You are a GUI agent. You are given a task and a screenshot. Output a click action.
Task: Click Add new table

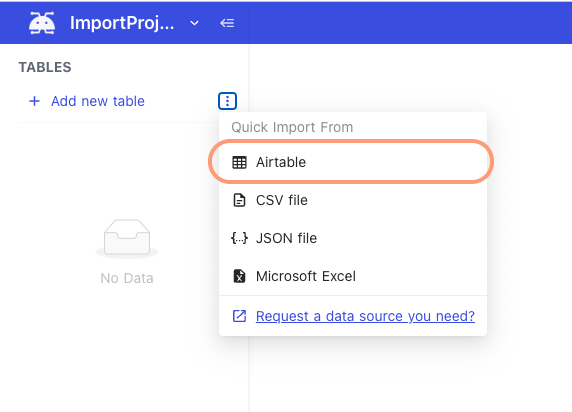point(97,101)
